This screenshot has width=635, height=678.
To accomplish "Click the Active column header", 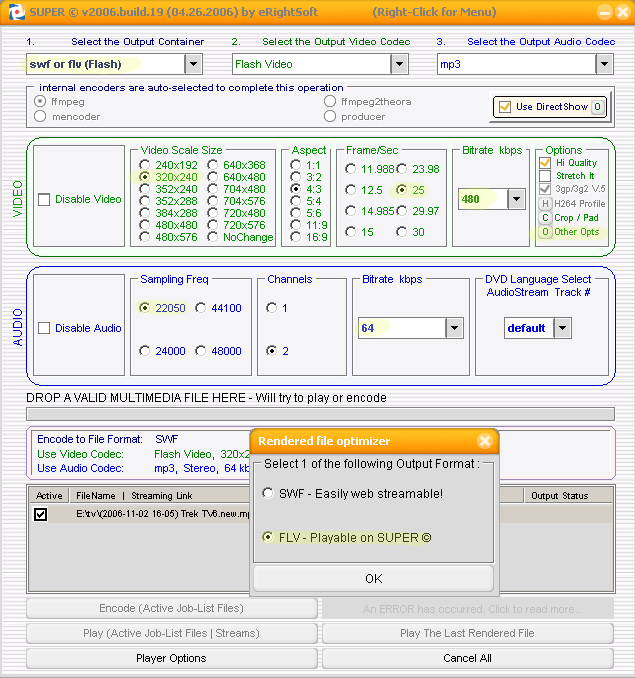I will (x=49, y=496).
